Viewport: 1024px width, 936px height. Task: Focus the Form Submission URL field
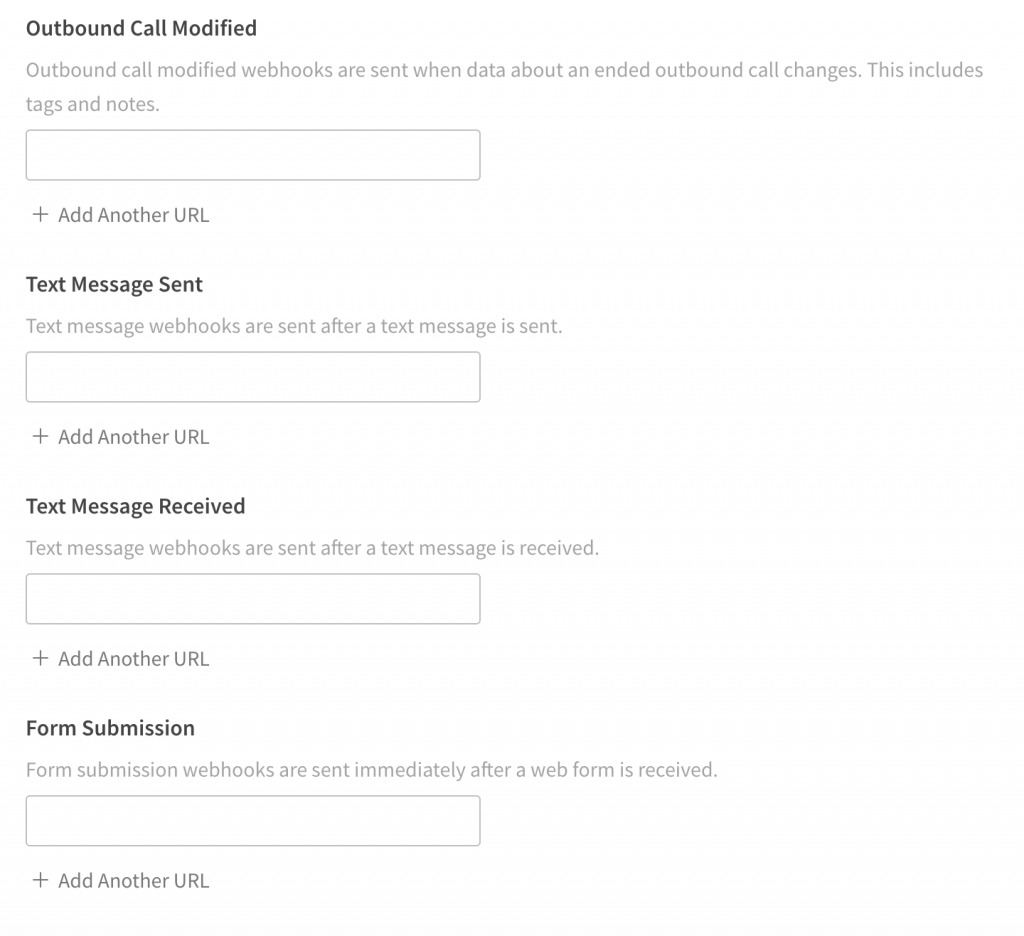click(x=253, y=821)
